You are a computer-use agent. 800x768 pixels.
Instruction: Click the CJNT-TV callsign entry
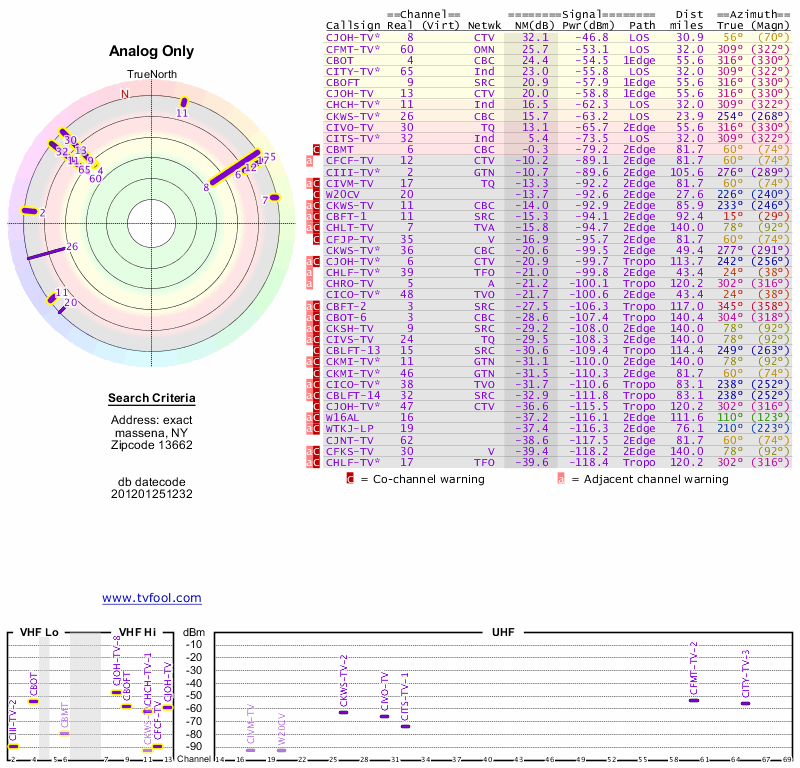pyautogui.click(x=349, y=439)
